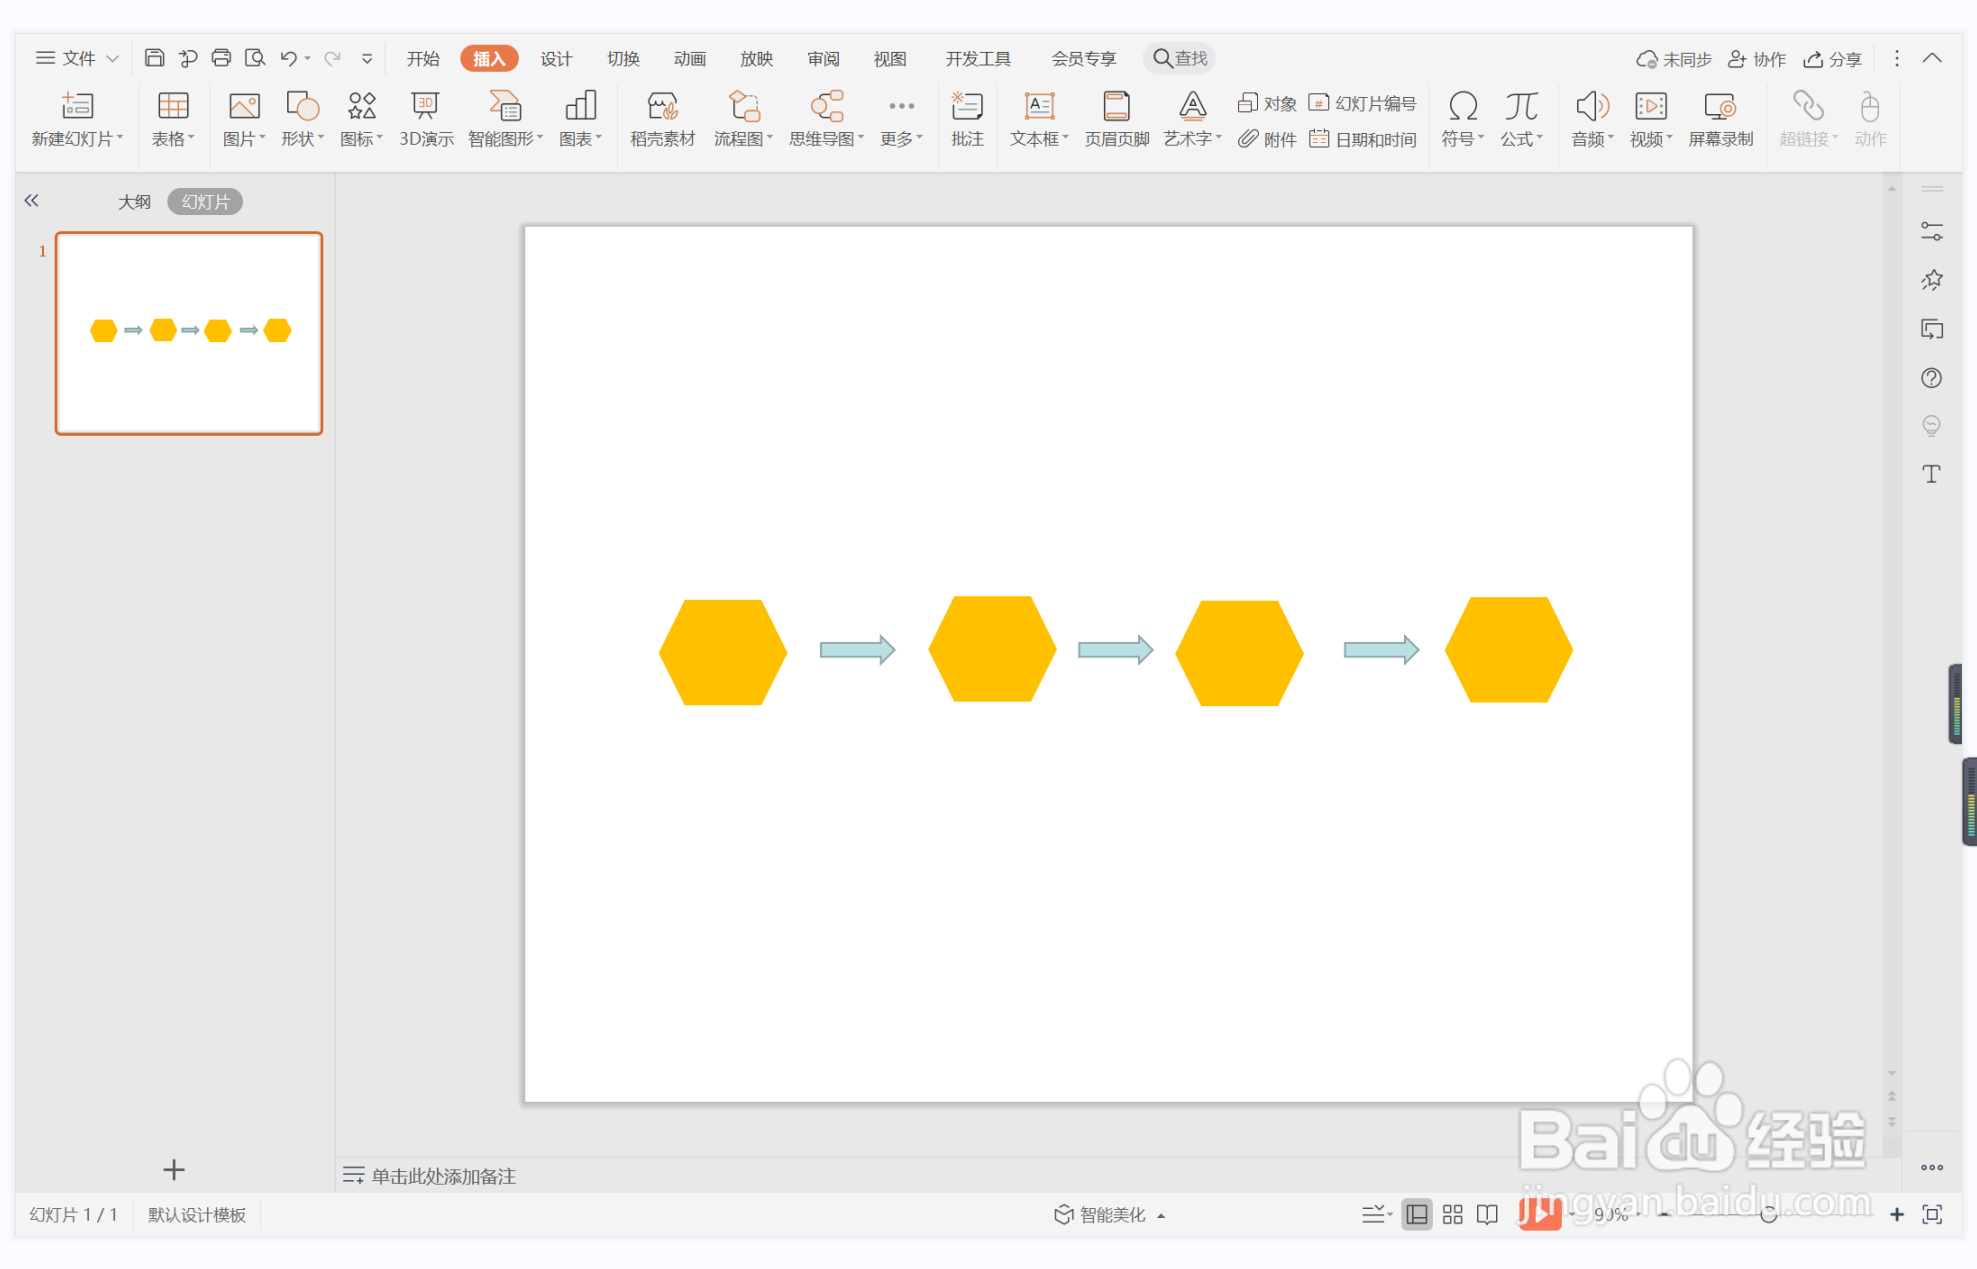Image resolution: width=1977 pixels, height=1269 pixels.
Task: Switch to Reading view in status bar
Action: pyautogui.click(x=1488, y=1214)
